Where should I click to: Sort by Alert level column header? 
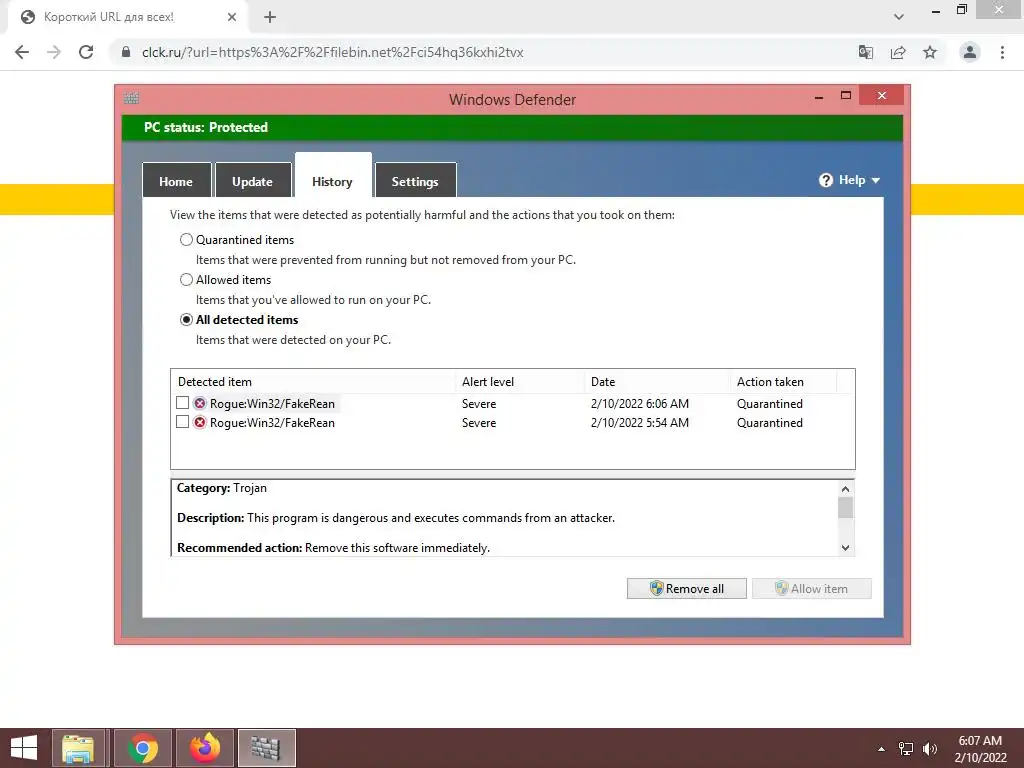click(x=520, y=382)
